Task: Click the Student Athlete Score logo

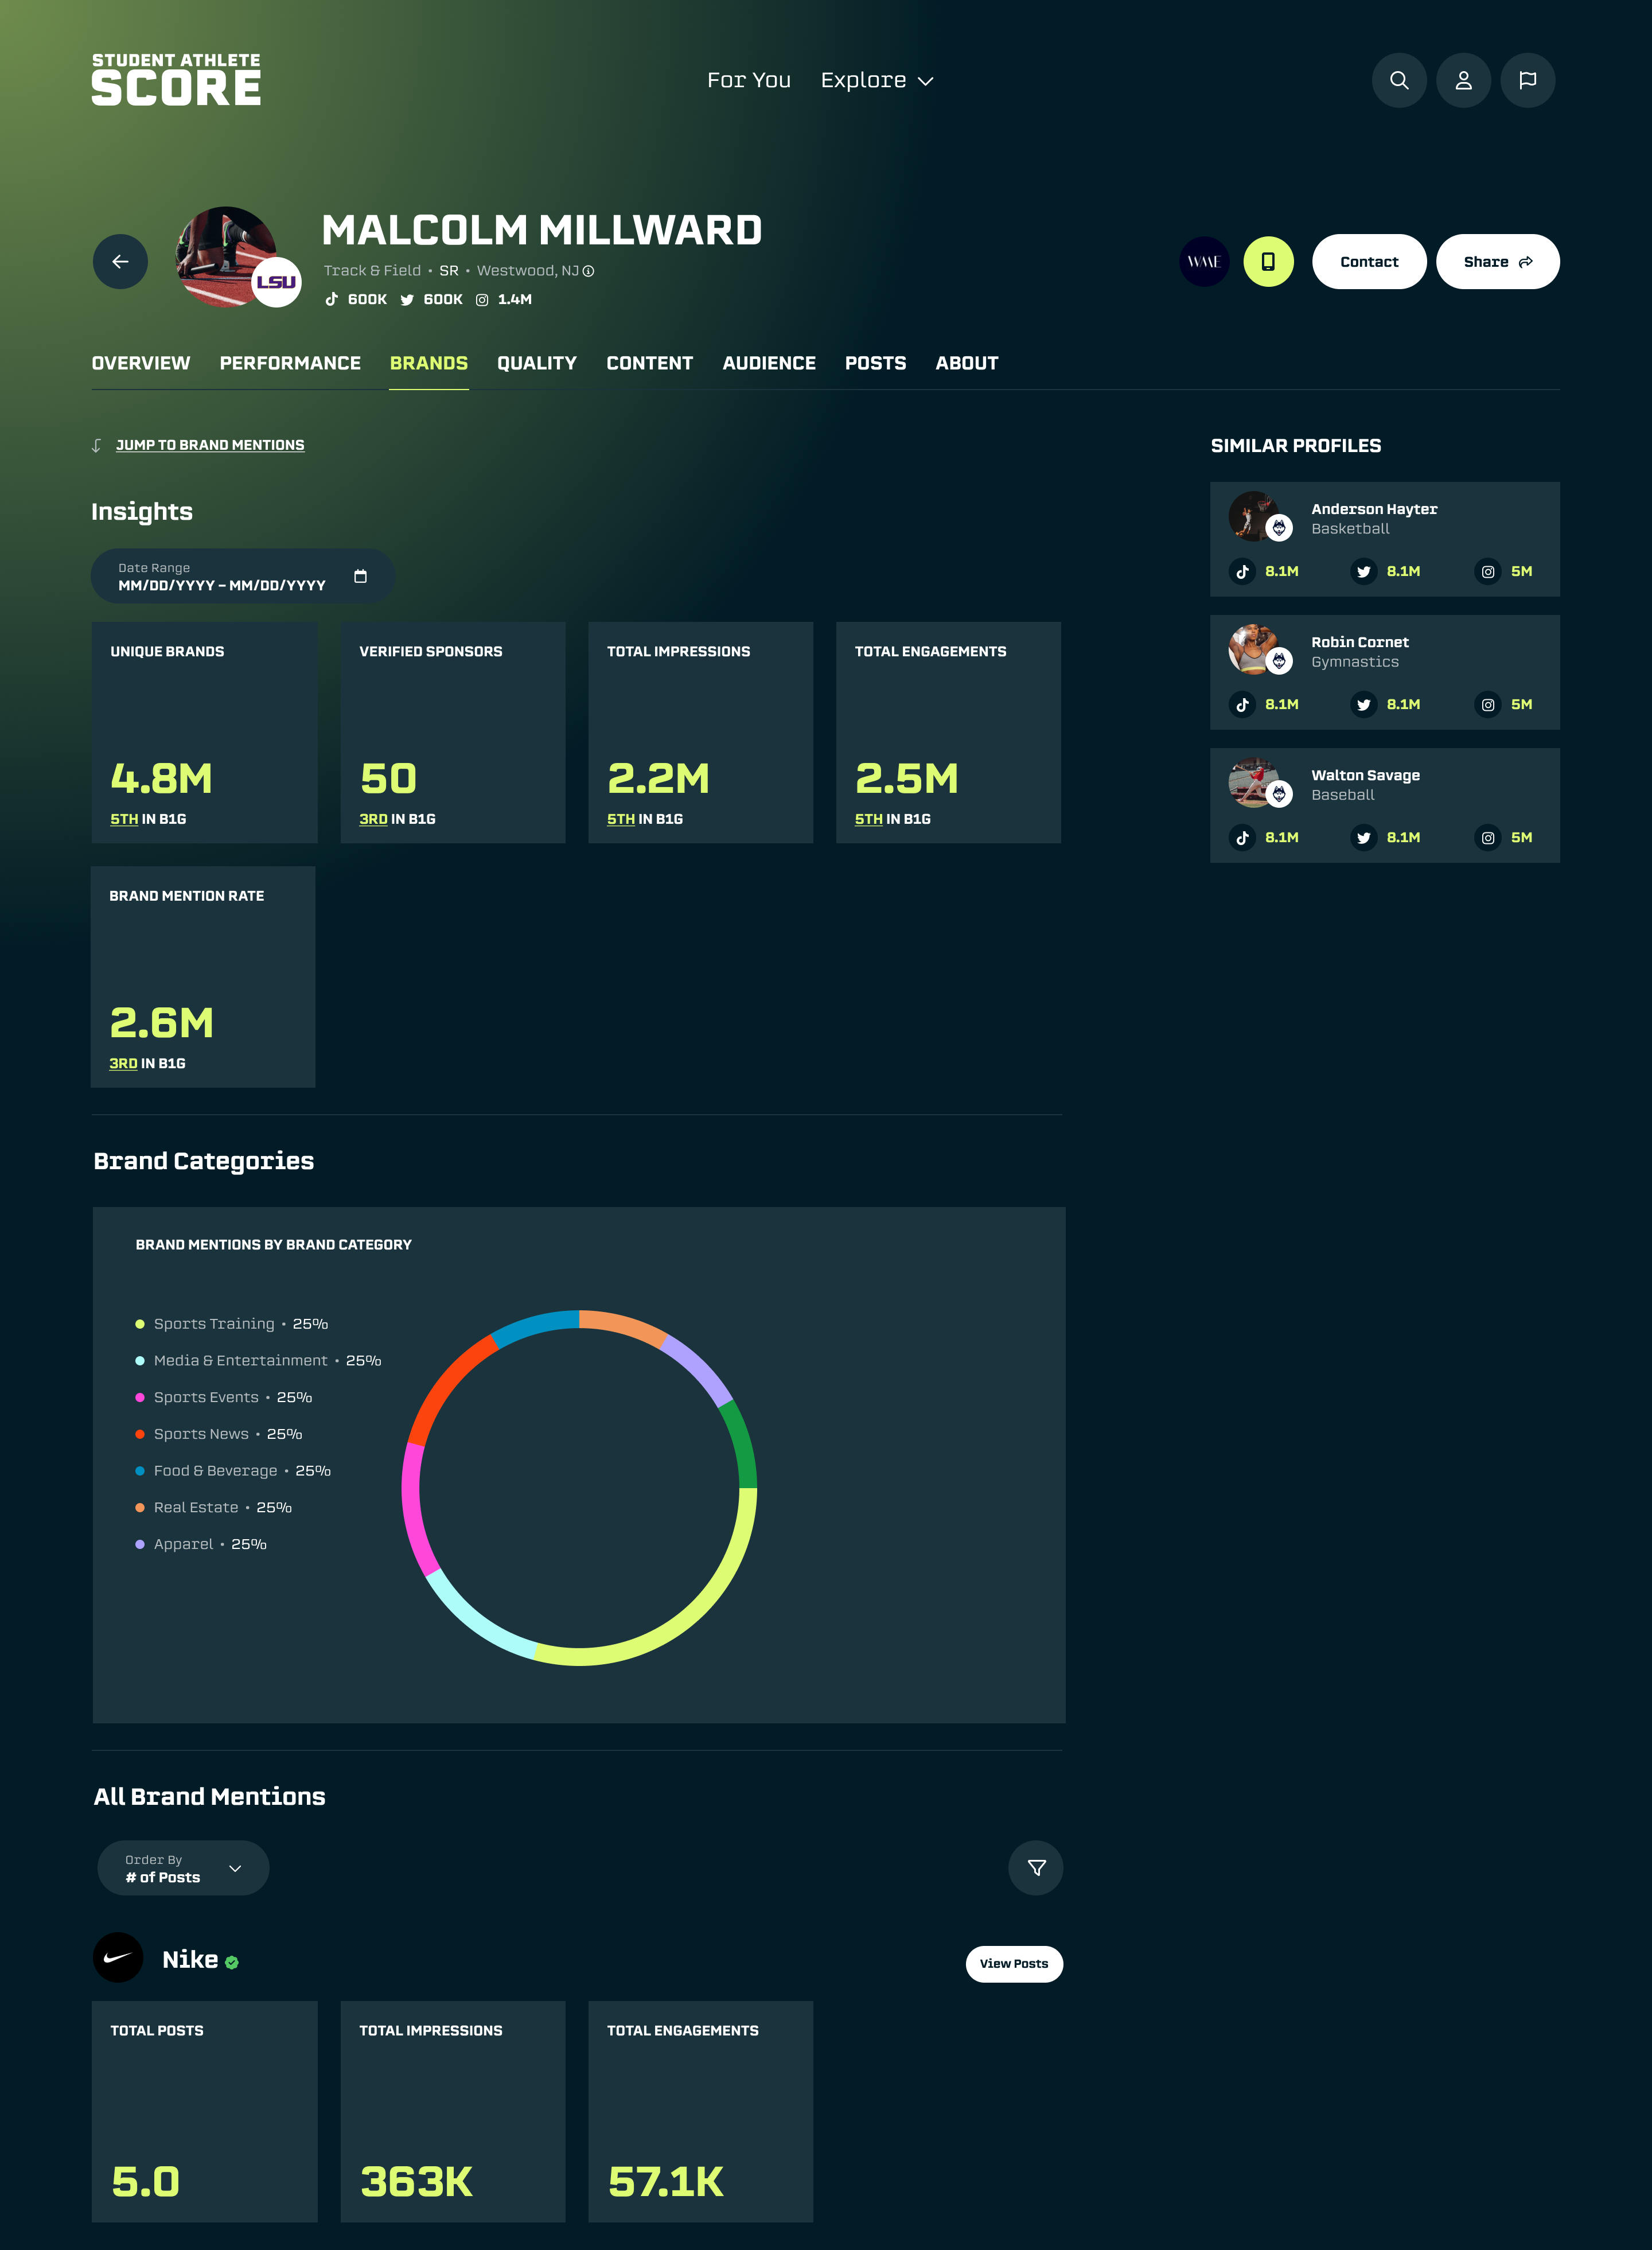Action: coord(176,79)
